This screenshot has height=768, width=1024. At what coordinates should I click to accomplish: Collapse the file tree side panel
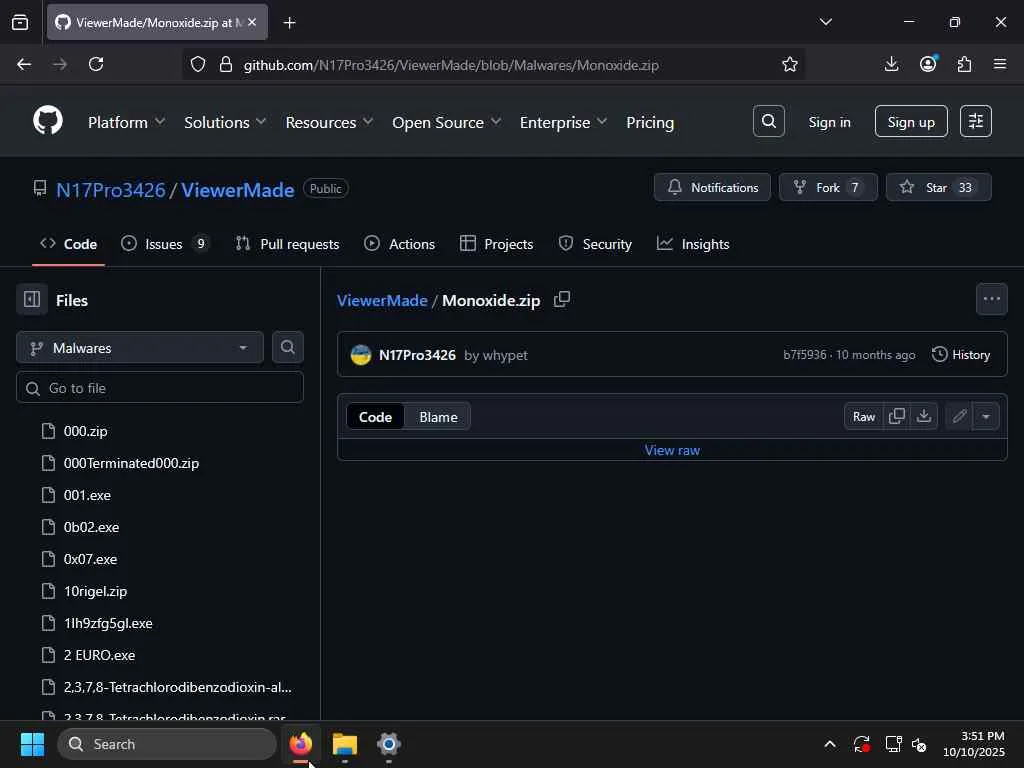[32, 300]
